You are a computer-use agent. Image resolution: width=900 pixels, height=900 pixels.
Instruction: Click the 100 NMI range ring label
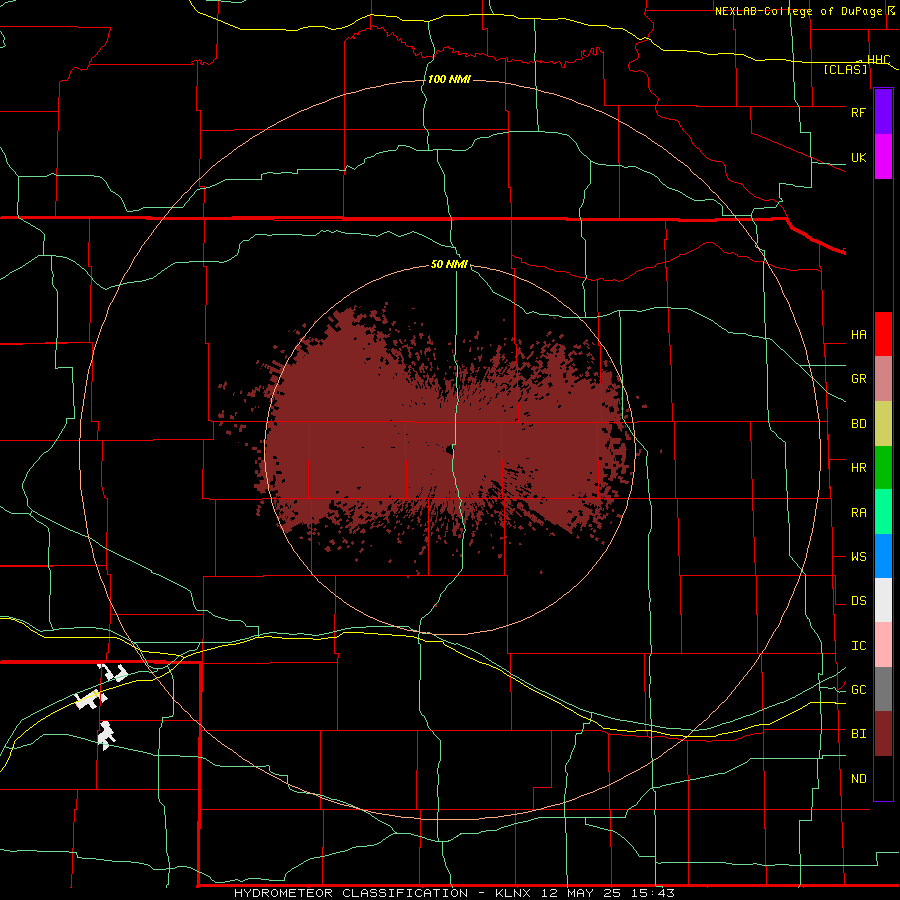[x=449, y=79]
